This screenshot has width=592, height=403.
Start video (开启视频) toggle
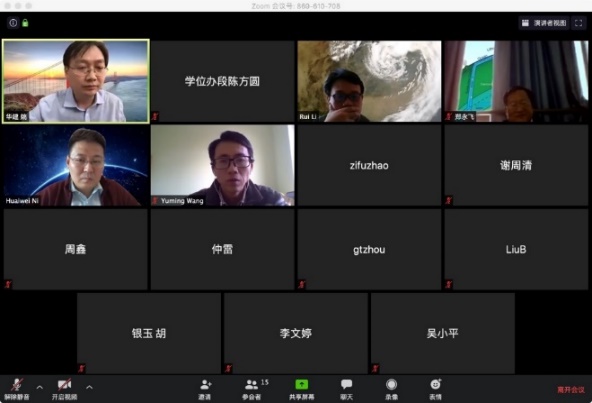[x=64, y=389]
